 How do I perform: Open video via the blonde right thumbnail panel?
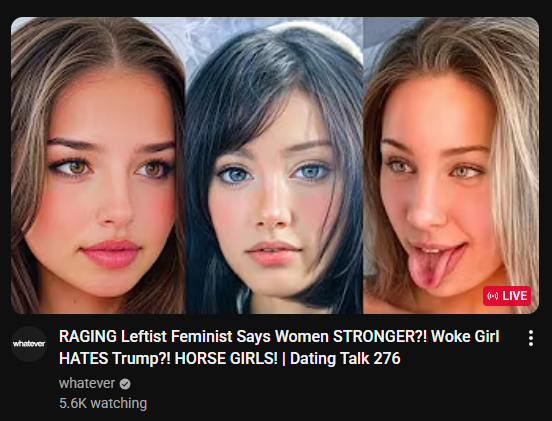[451, 165]
